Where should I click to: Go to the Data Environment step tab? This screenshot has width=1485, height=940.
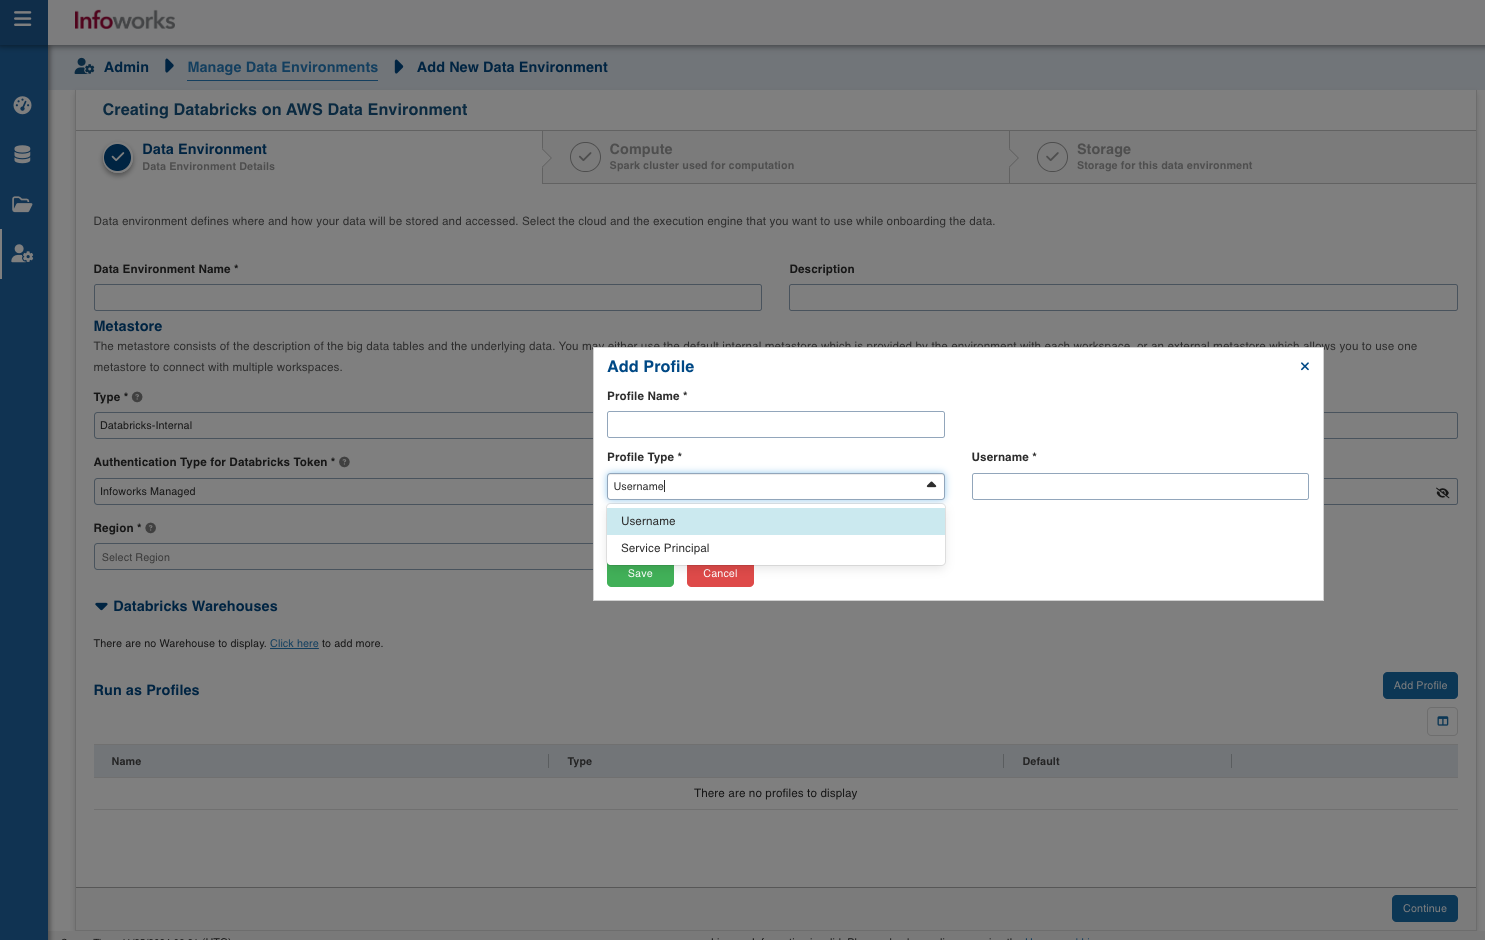click(309, 157)
